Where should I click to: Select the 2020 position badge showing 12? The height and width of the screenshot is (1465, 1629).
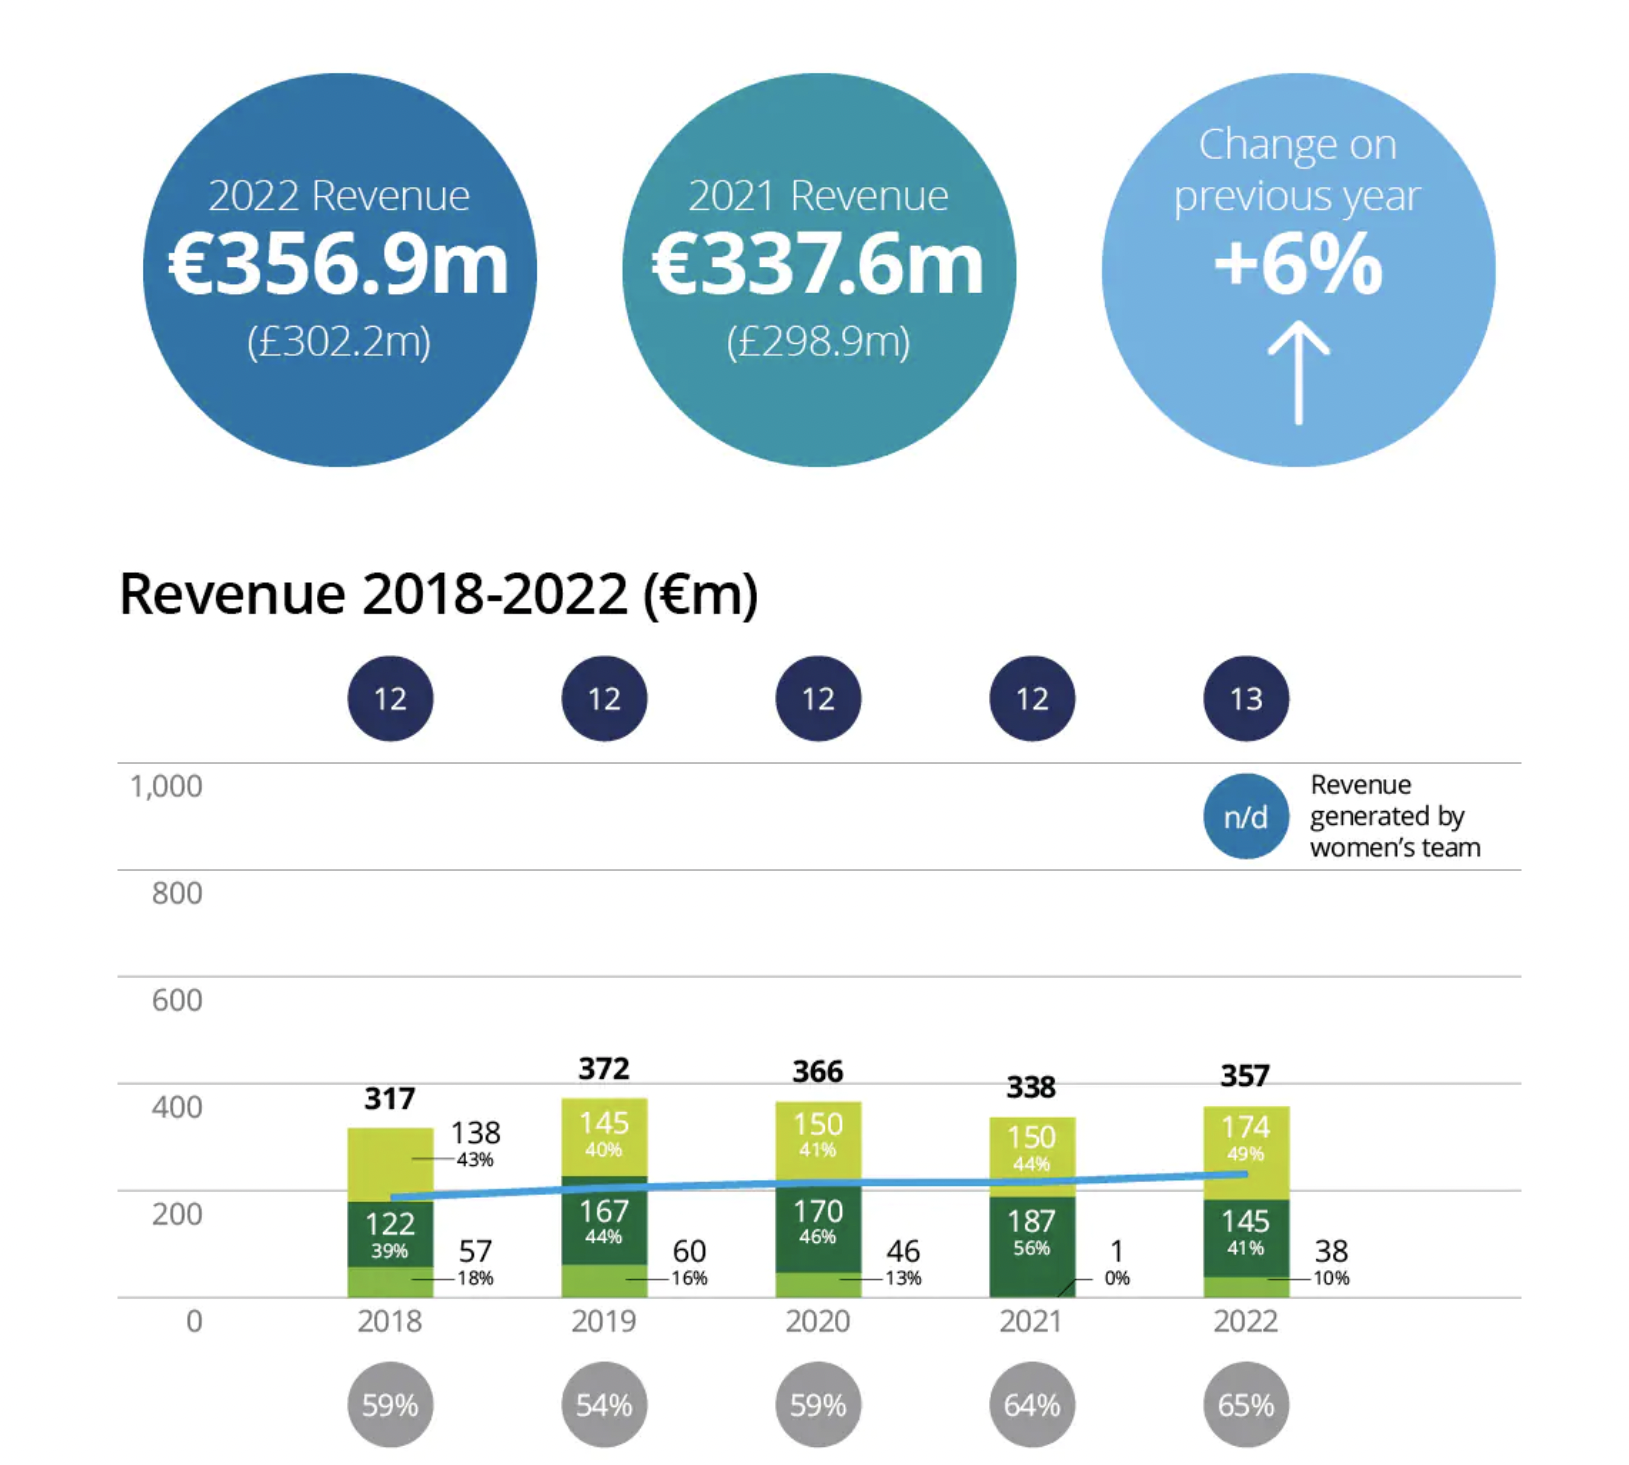(x=818, y=698)
